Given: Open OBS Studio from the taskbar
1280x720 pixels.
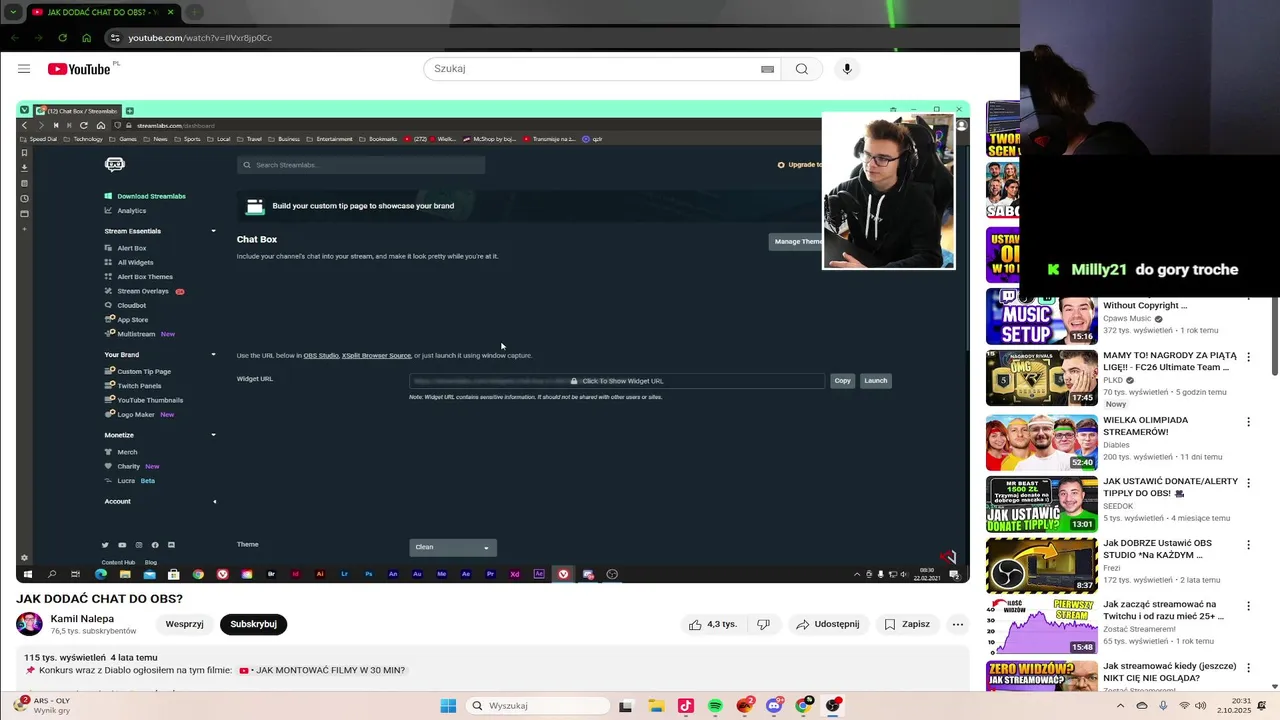Looking at the screenshot, I should coord(832,706).
